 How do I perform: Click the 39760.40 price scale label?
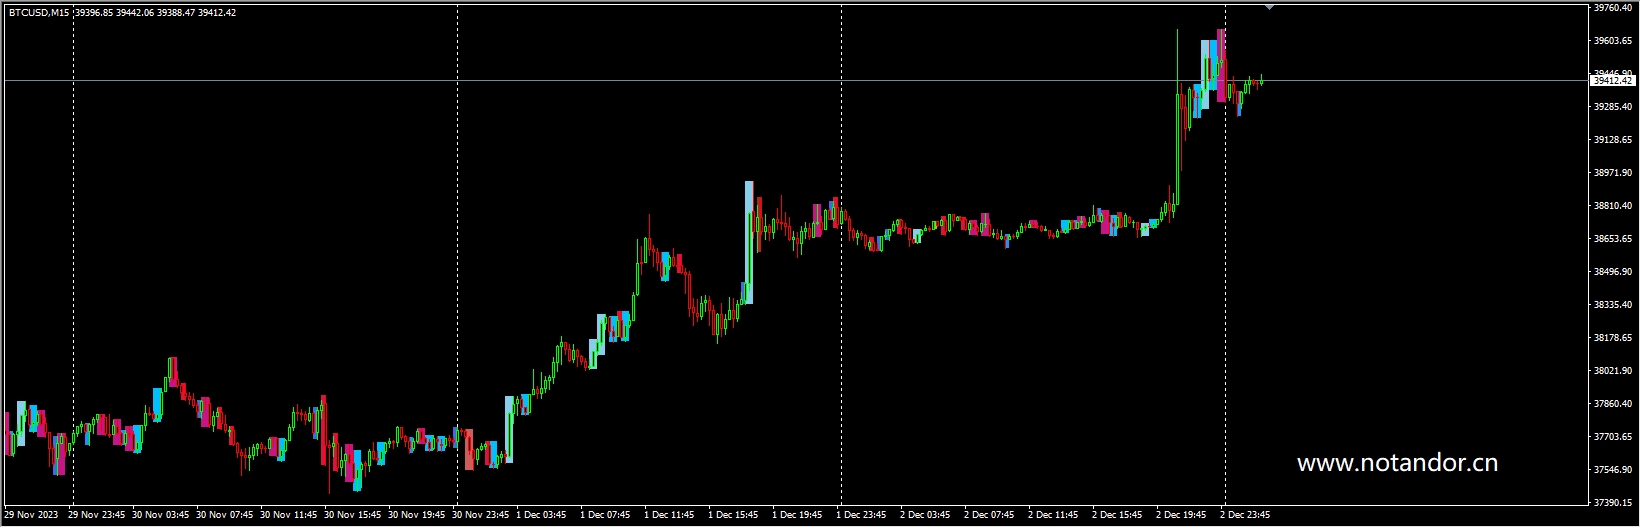[x=1612, y=8]
